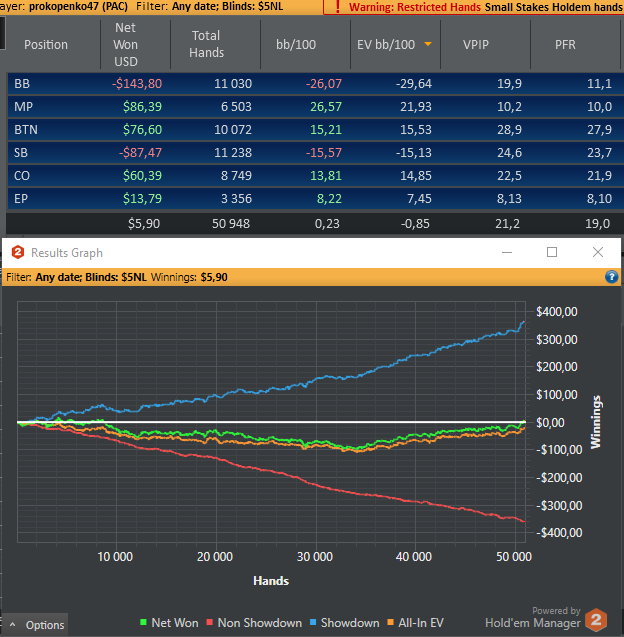
Task: Click the Results Graph window app icon
Action: [x=17, y=252]
